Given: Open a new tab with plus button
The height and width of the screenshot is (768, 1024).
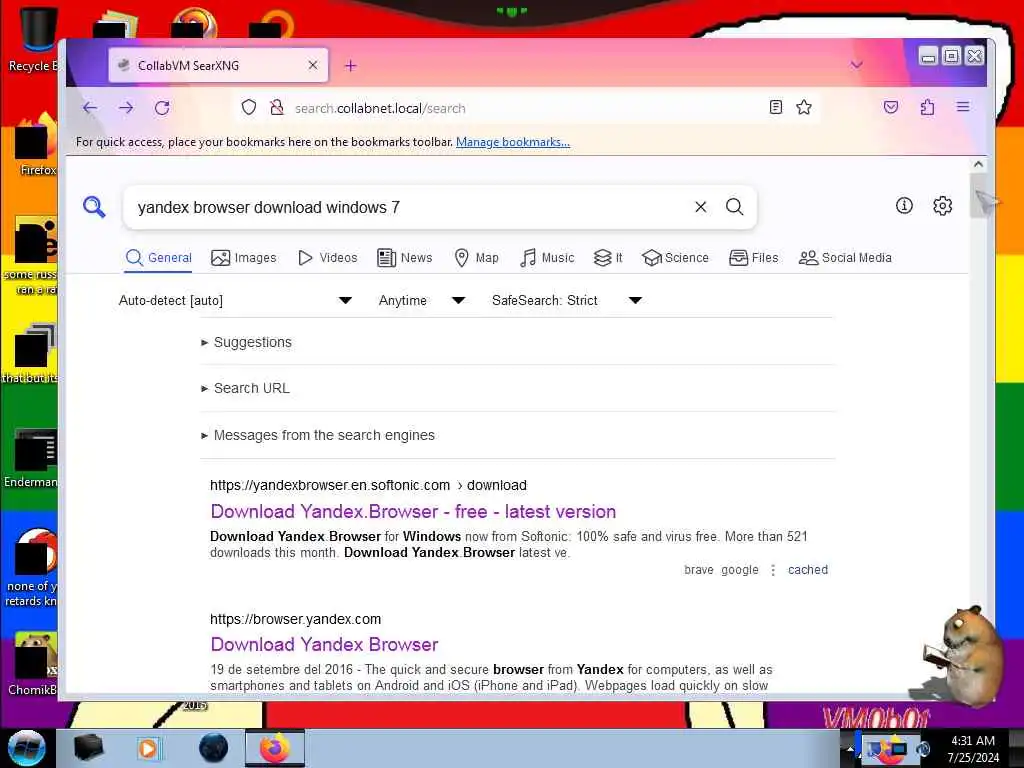Looking at the screenshot, I should pos(351,65).
